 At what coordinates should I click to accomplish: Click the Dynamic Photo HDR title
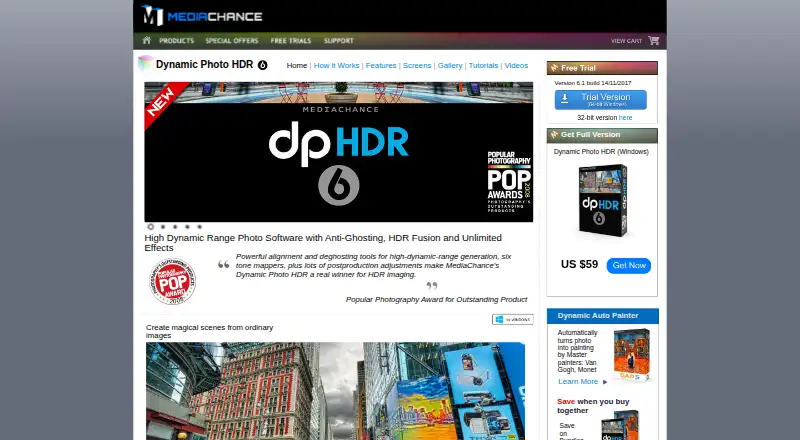205,64
